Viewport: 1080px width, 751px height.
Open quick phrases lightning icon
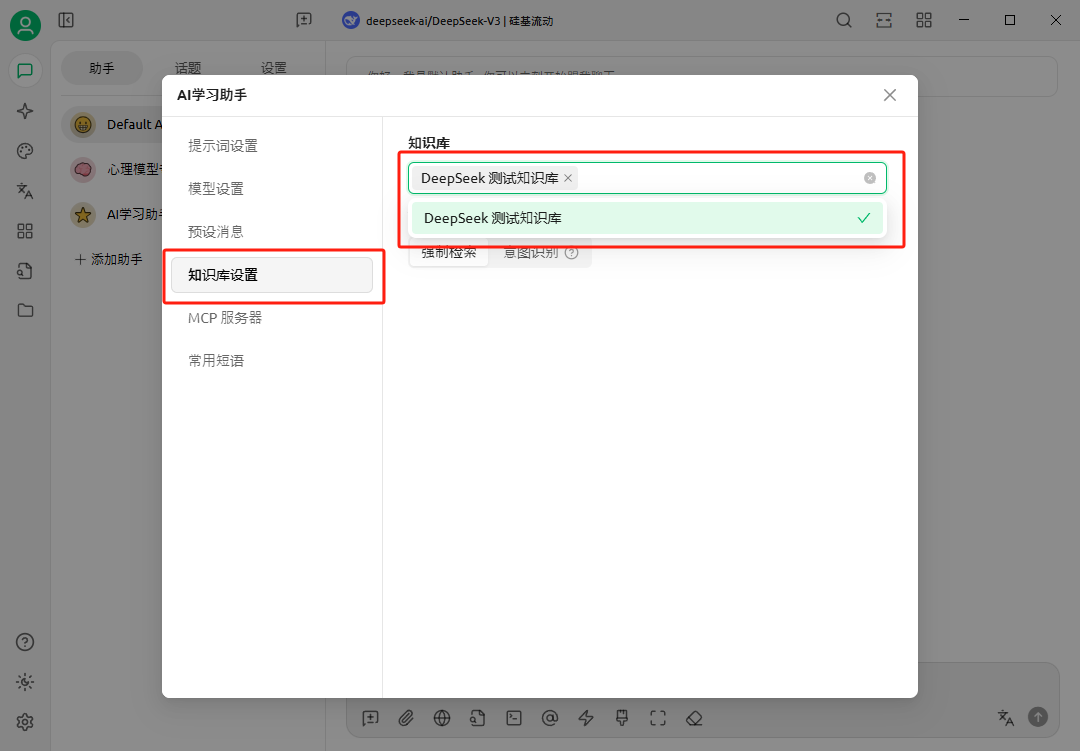coord(586,718)
